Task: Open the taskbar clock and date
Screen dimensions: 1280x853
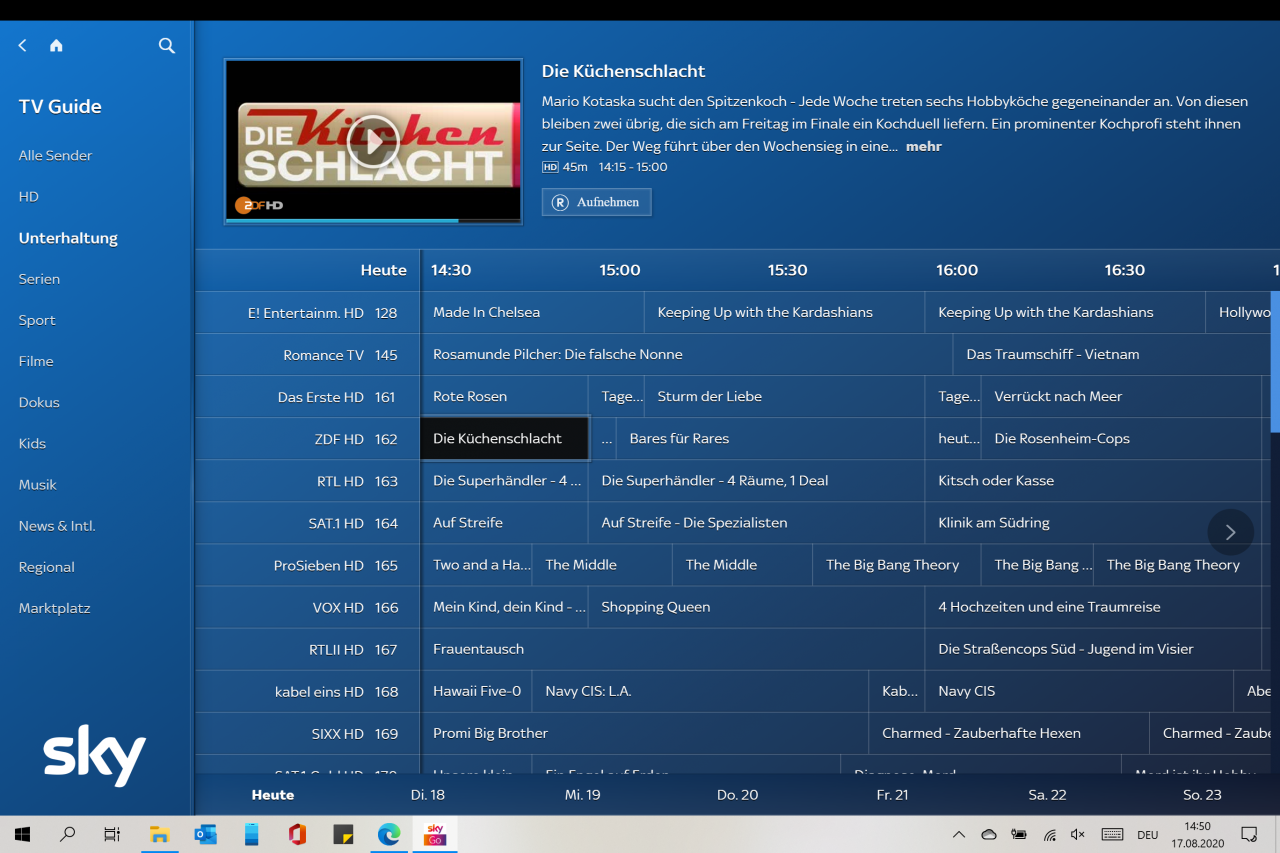Action: click(x=1197, y=834)
